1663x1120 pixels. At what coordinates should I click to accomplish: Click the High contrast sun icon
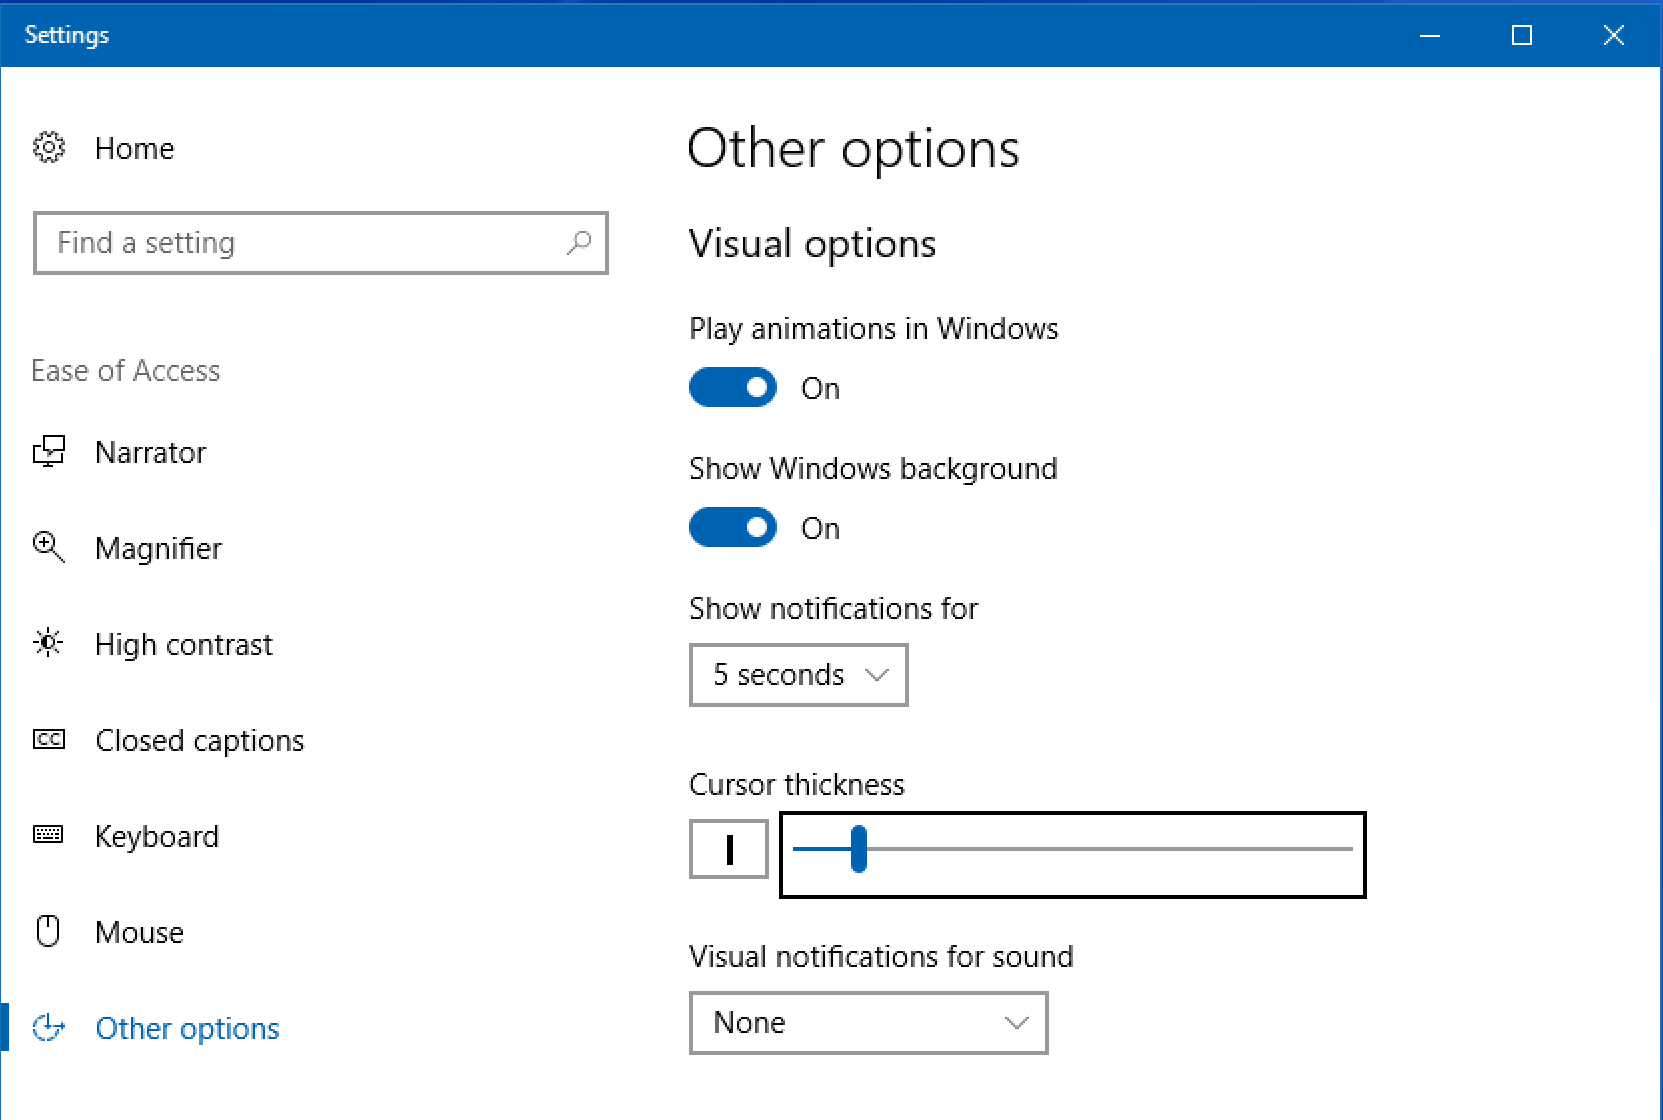tap(48, 643)
